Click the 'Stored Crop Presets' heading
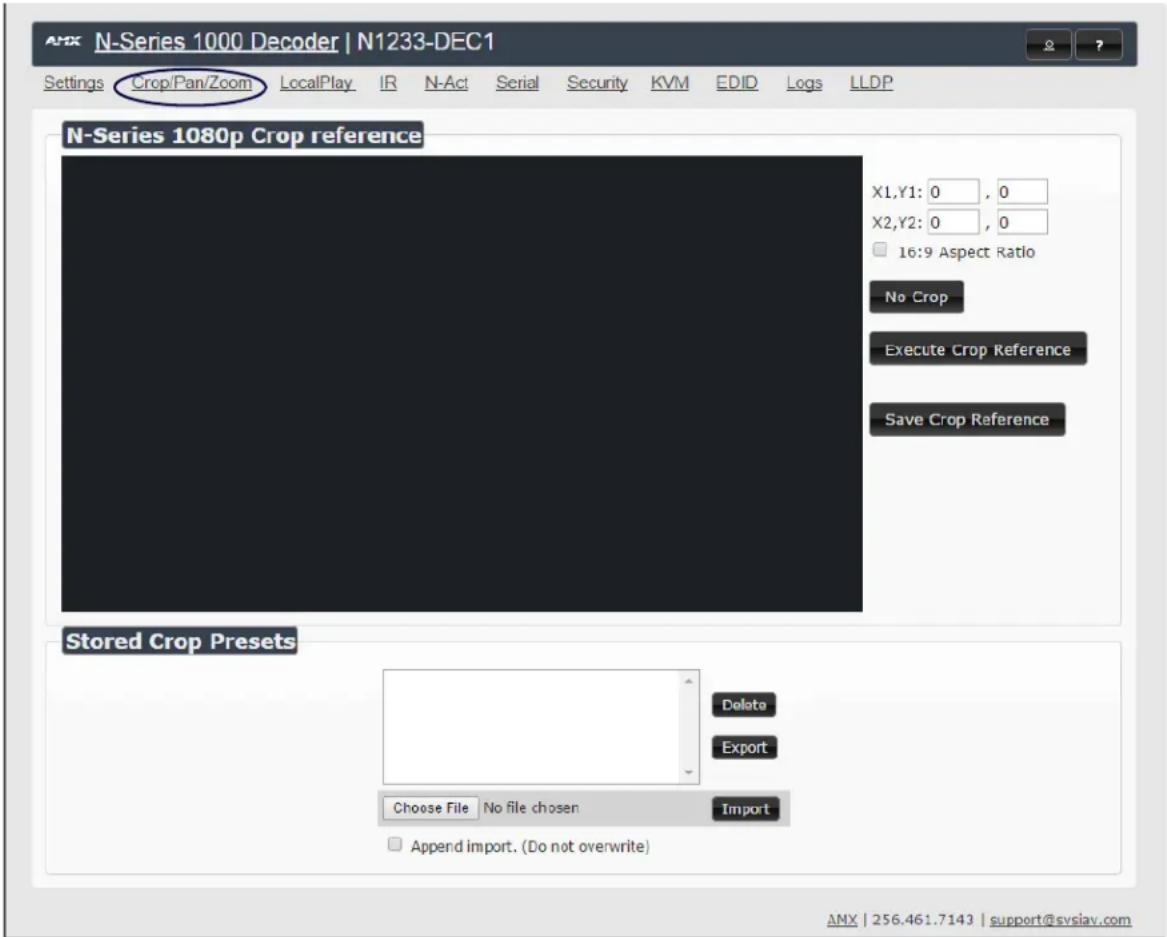The width and height of the screenshot is (1167, 937). [x=180, y=641]
